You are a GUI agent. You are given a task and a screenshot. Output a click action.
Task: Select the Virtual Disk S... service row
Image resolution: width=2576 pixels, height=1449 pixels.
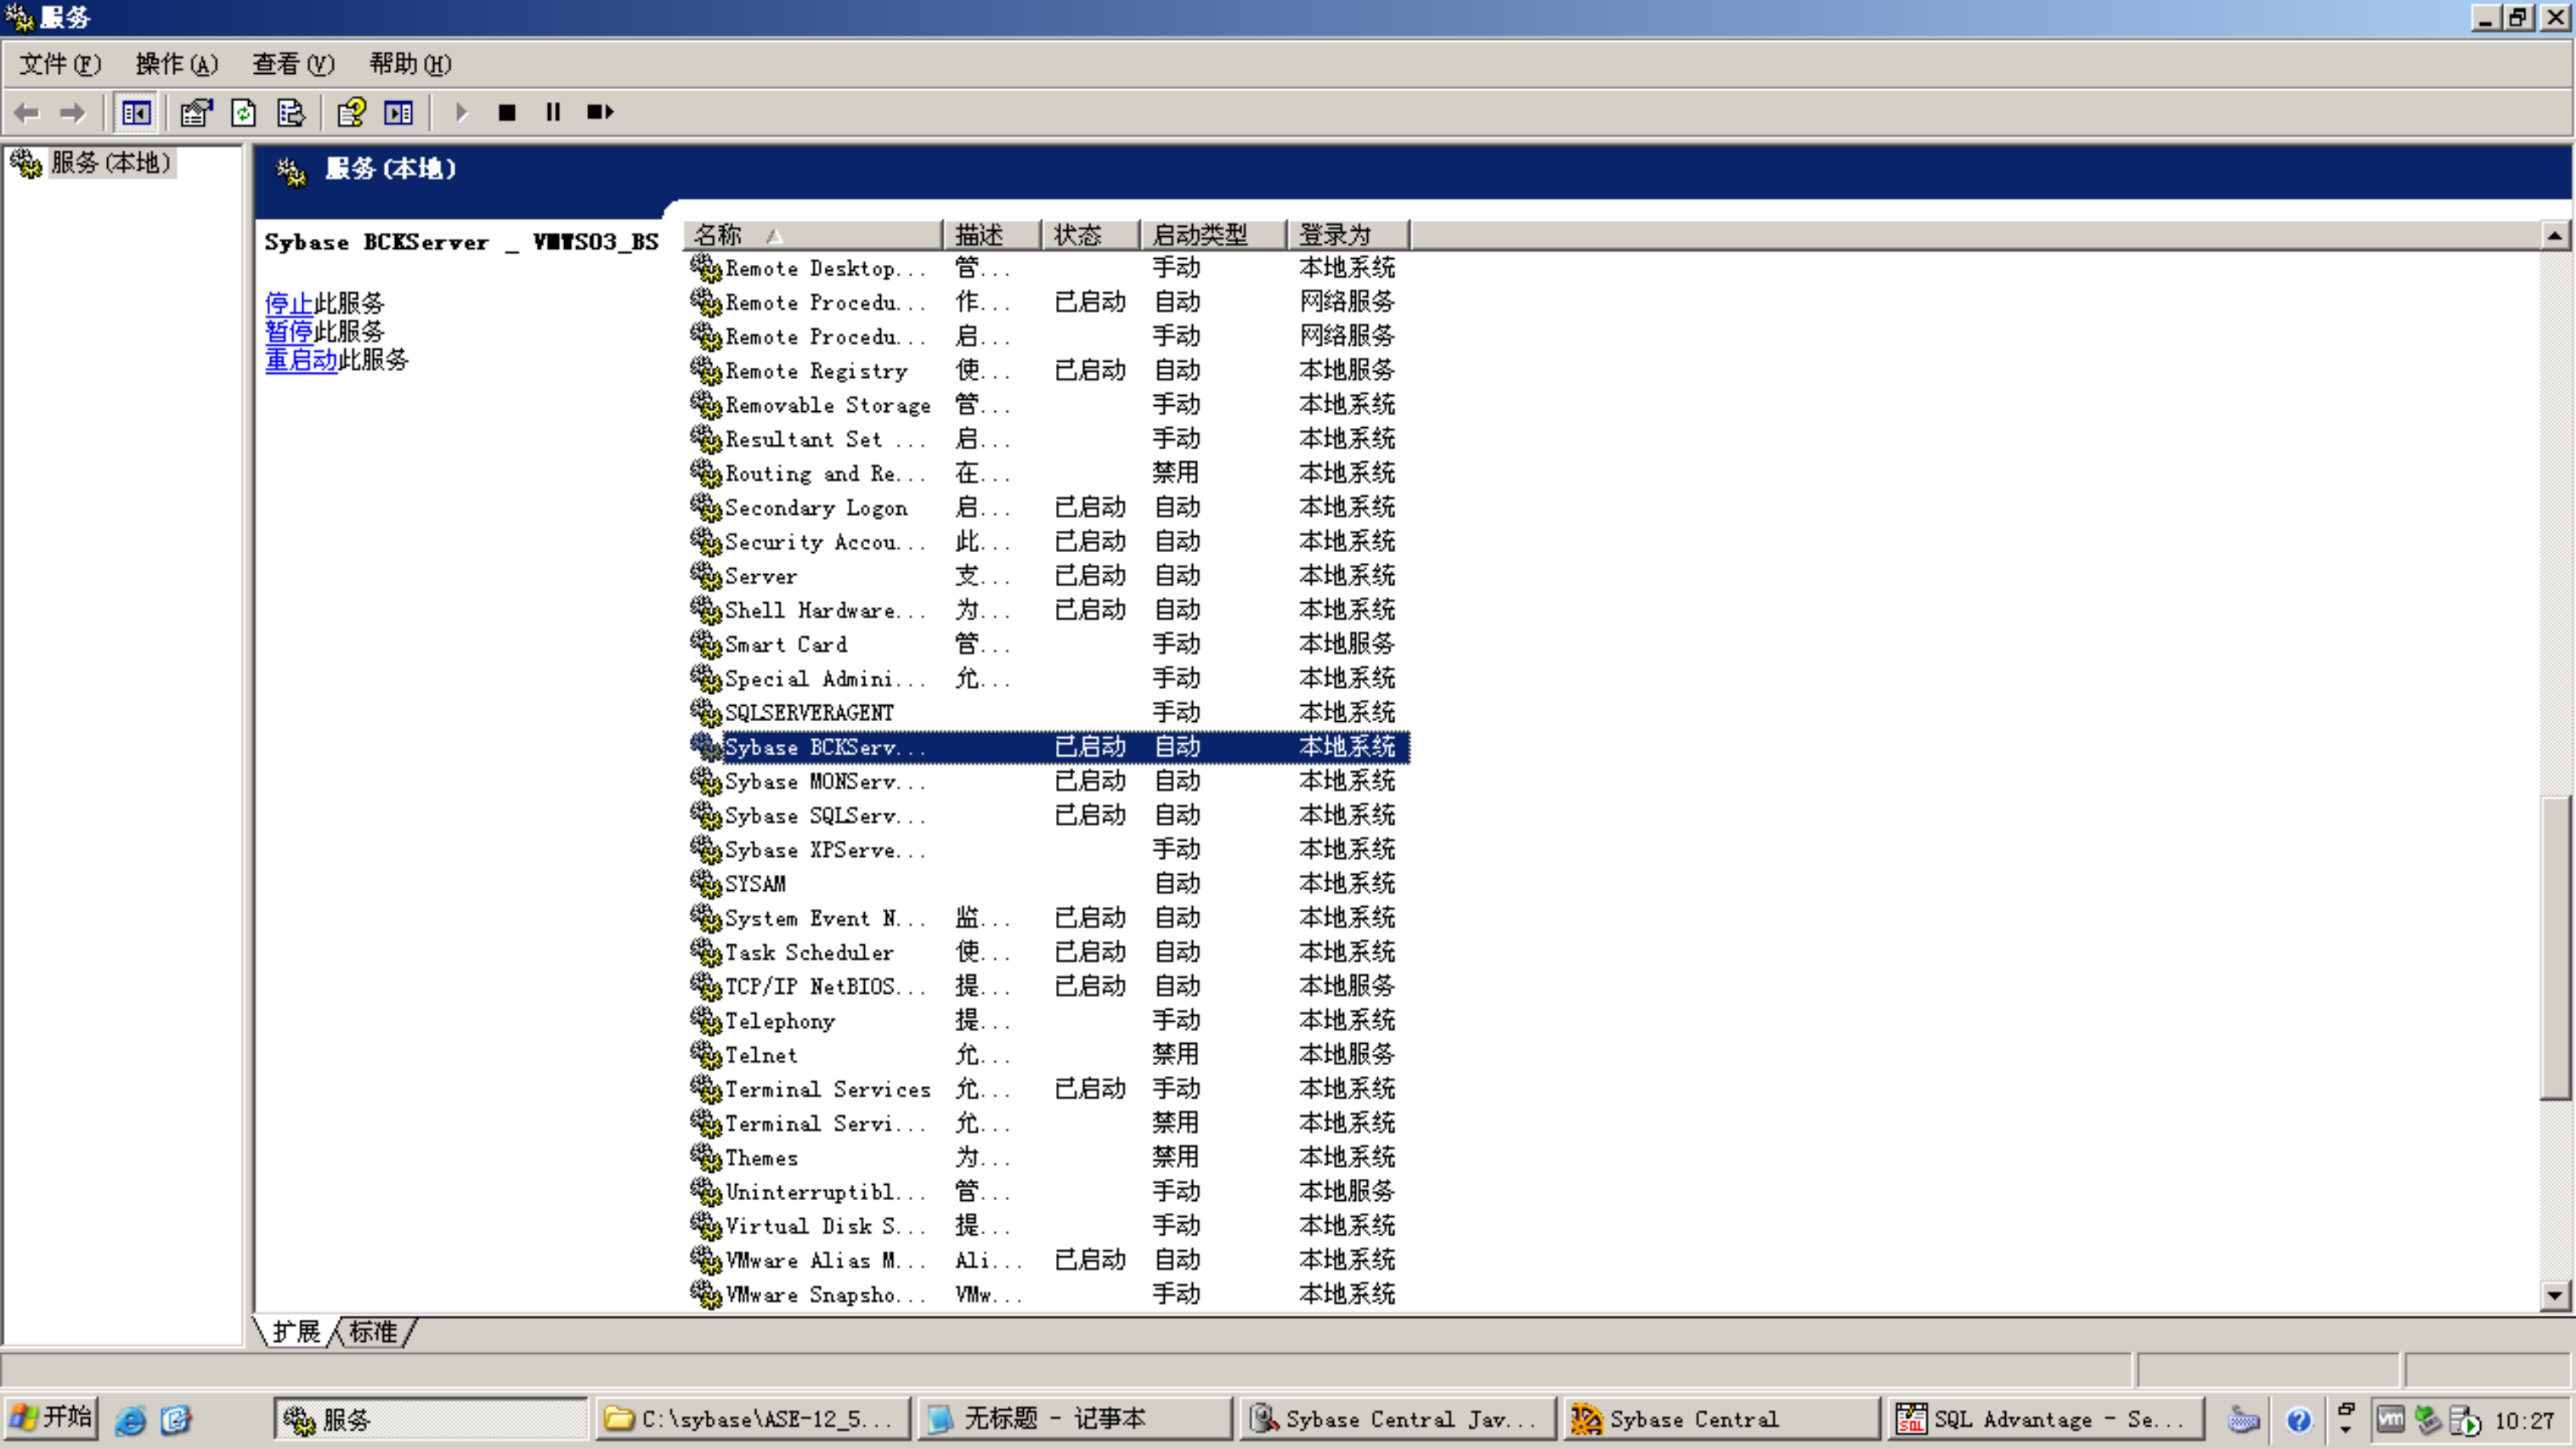pyautogui.click(x=1049, y=1226)
